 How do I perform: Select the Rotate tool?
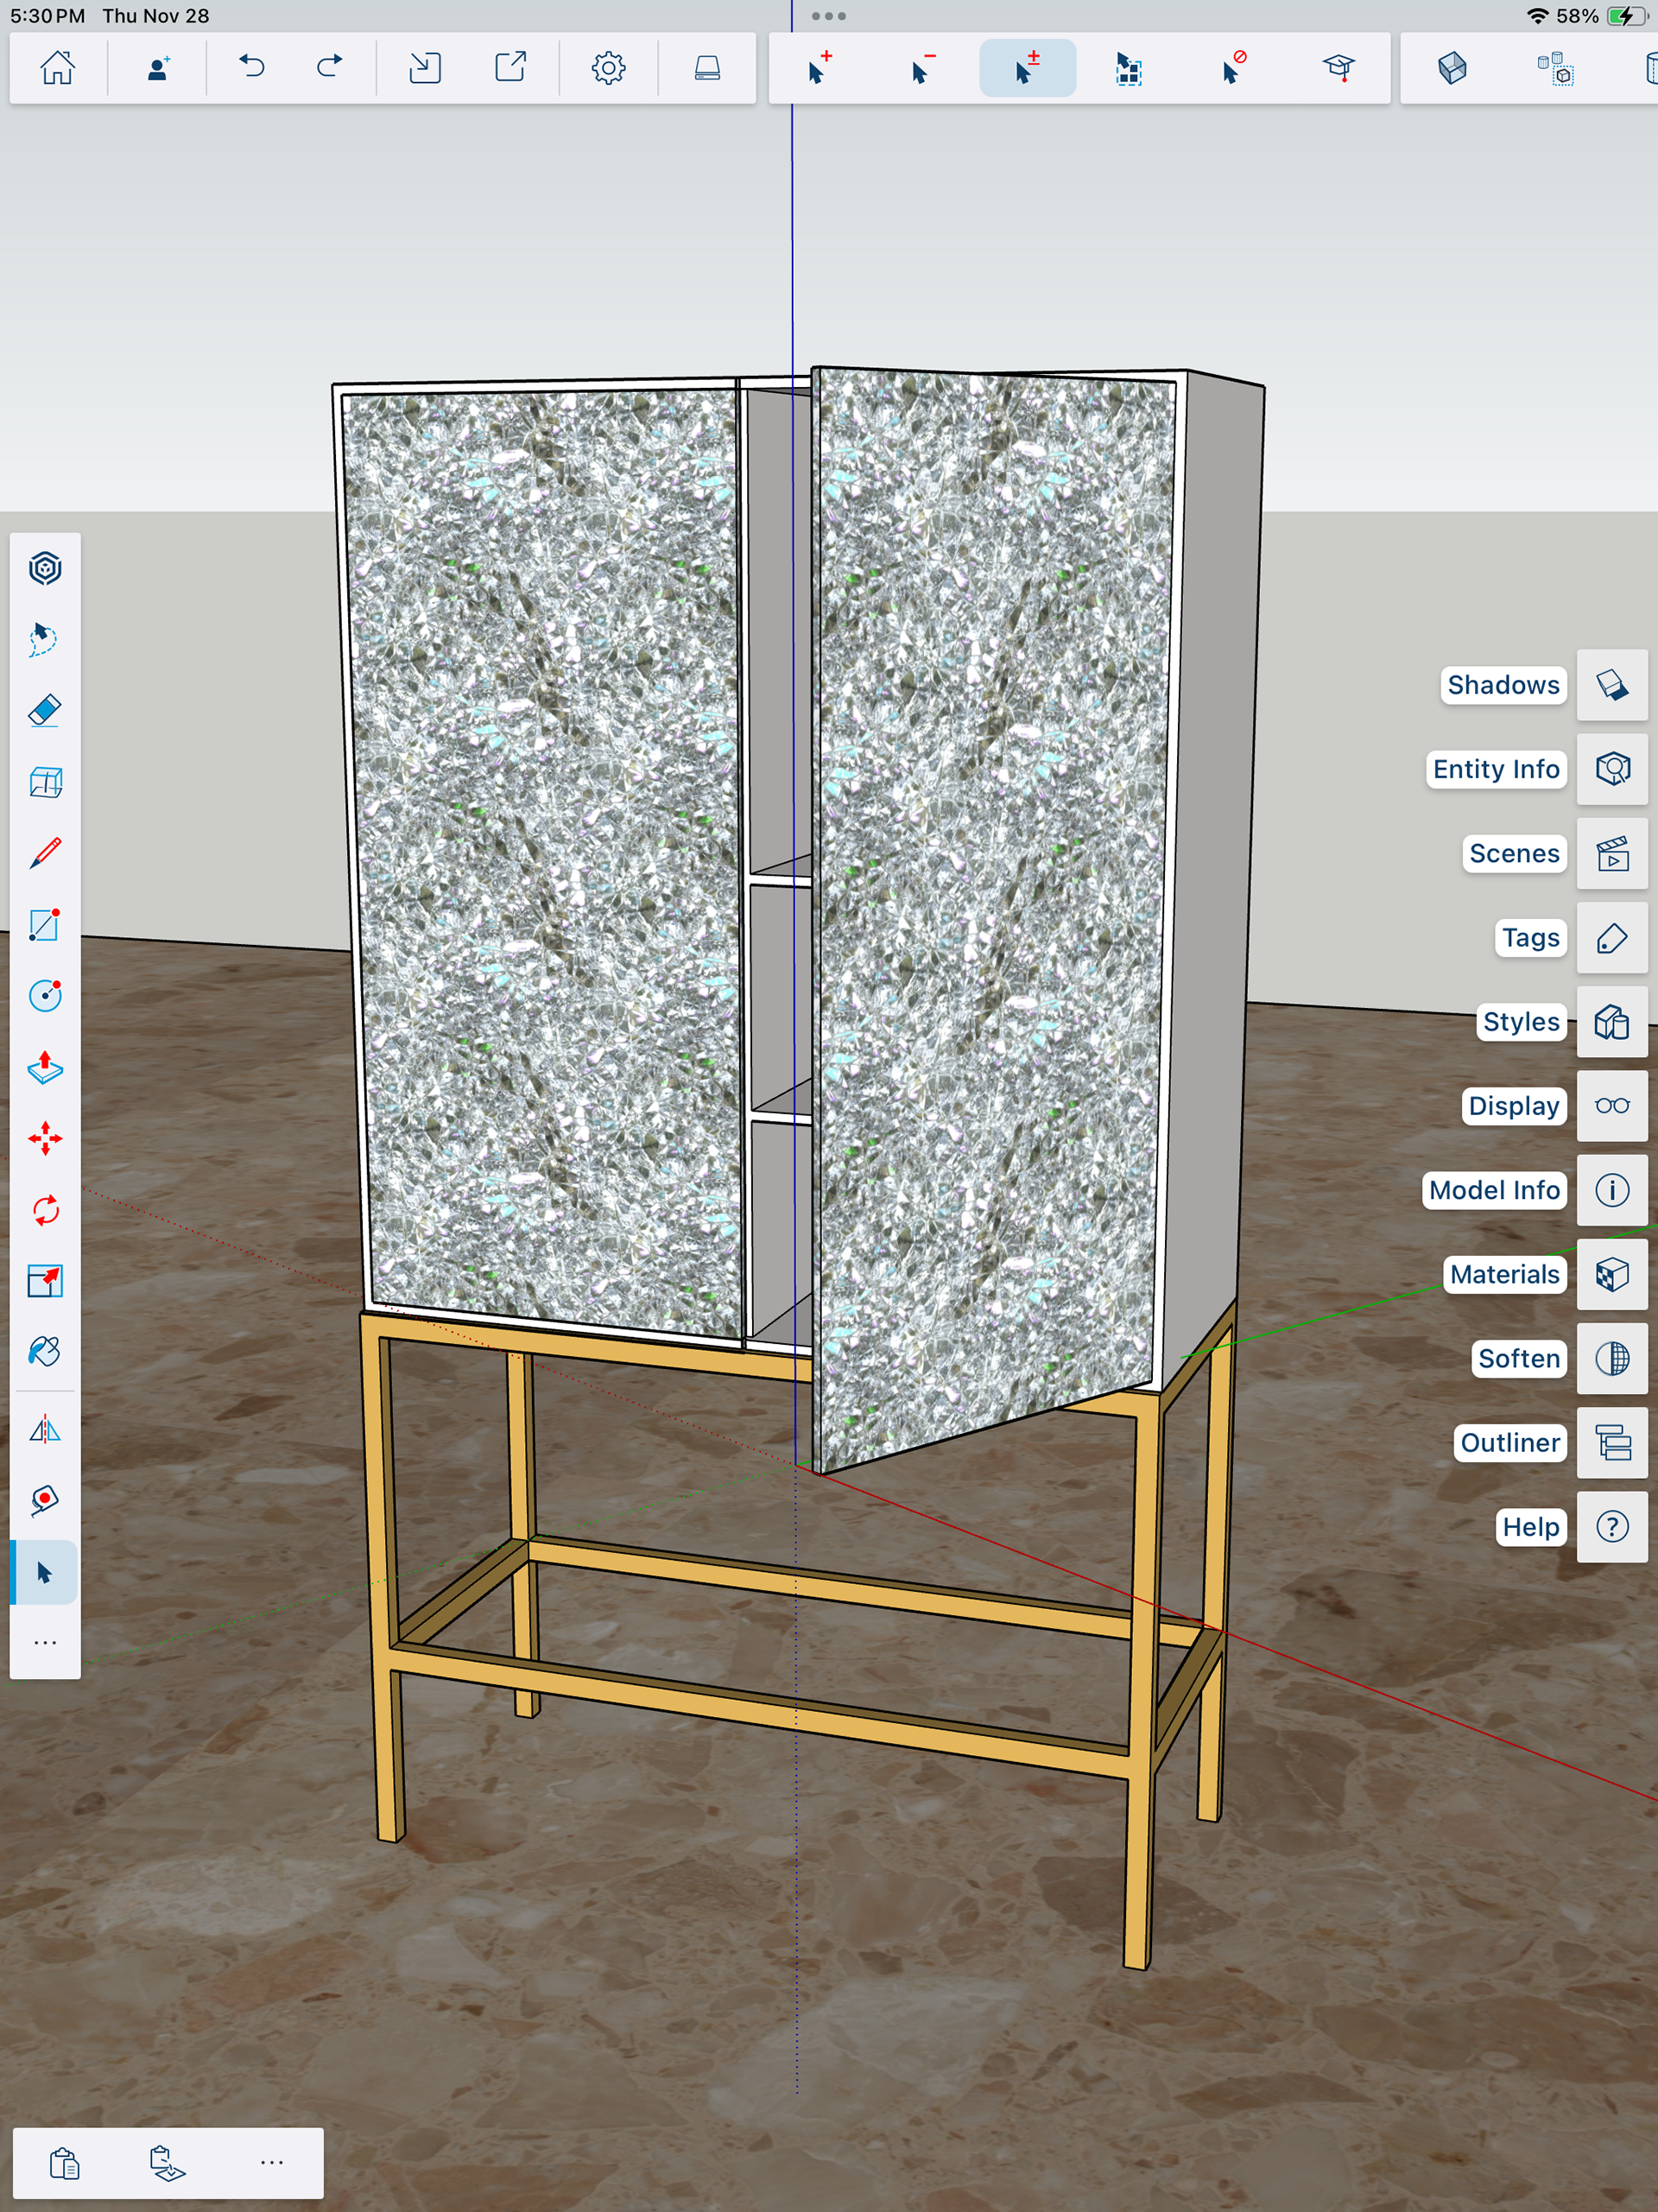45,1210
